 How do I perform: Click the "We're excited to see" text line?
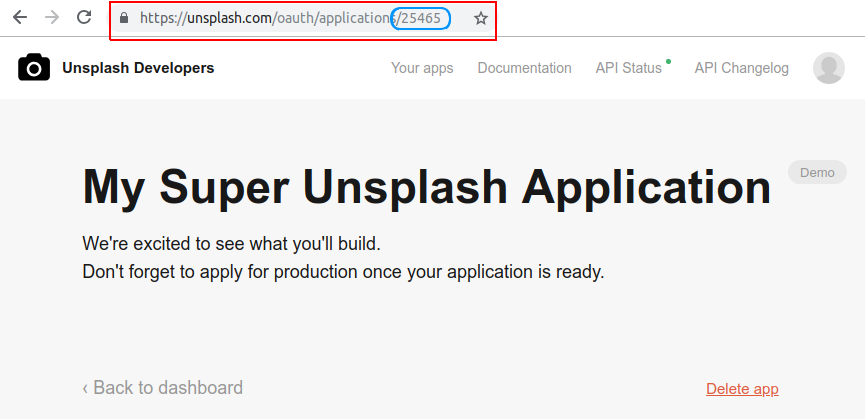231,243
